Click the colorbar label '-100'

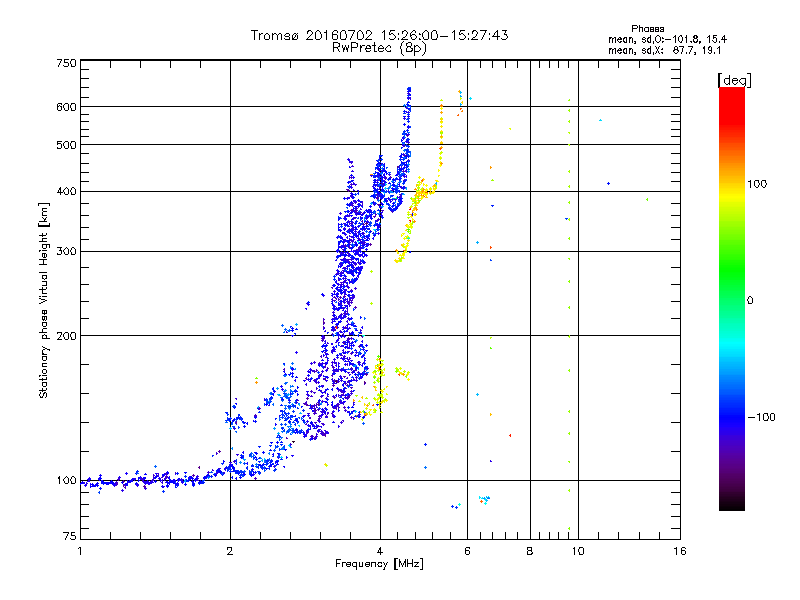(761, 417)
